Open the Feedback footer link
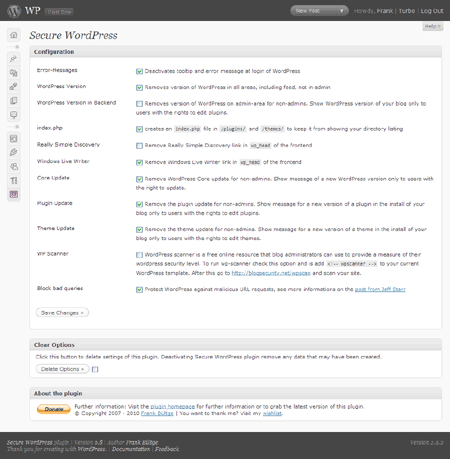This screenshot has height=459, width=450. coord(167,449)
